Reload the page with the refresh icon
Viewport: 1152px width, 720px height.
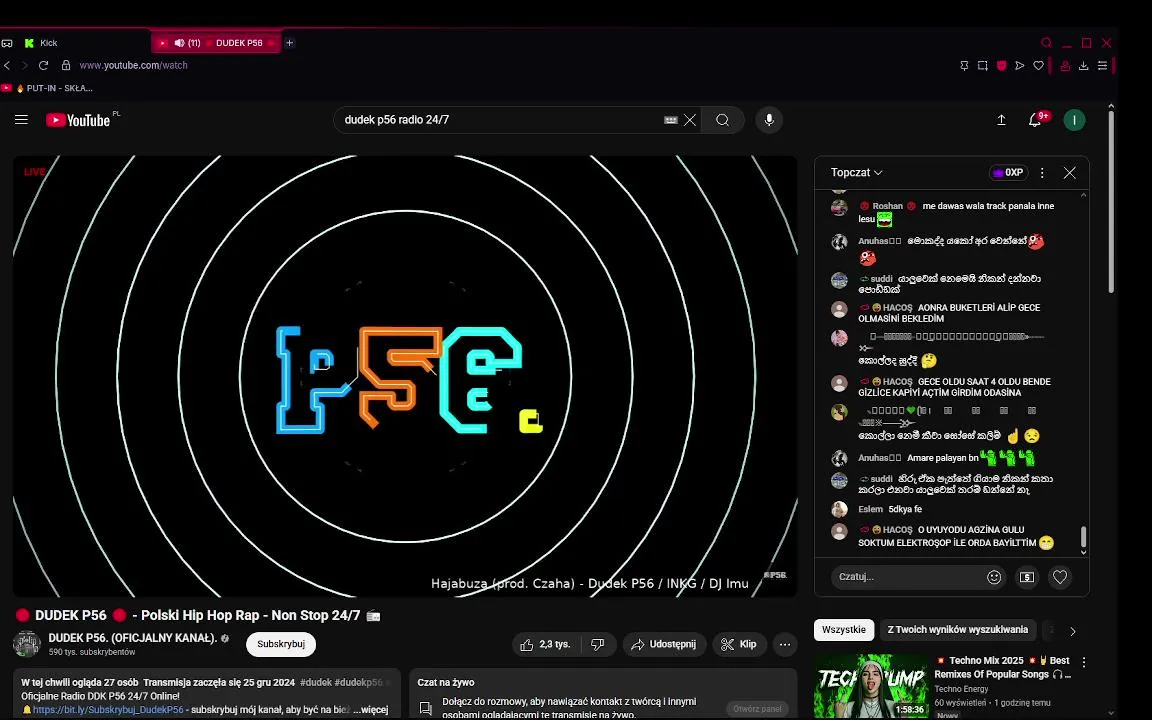[x=43, y=65]
